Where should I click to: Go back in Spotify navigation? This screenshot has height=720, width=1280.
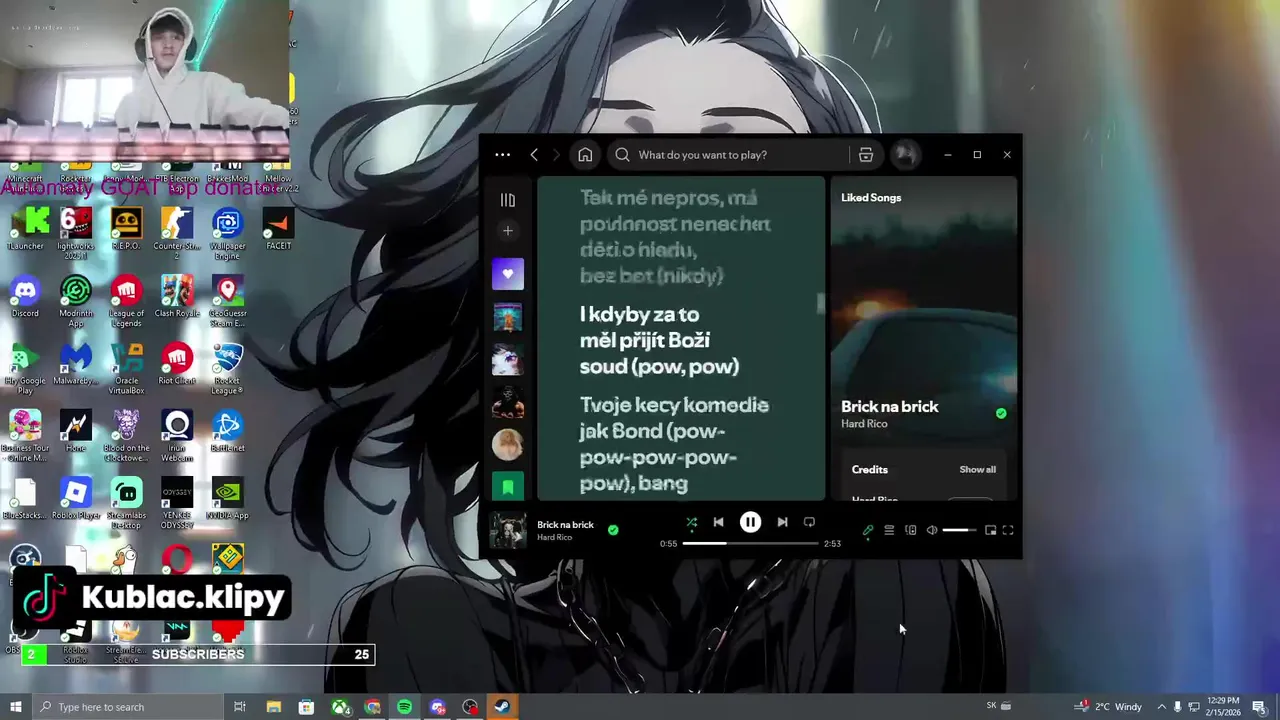pyautogui.click(x=534, y=155)
